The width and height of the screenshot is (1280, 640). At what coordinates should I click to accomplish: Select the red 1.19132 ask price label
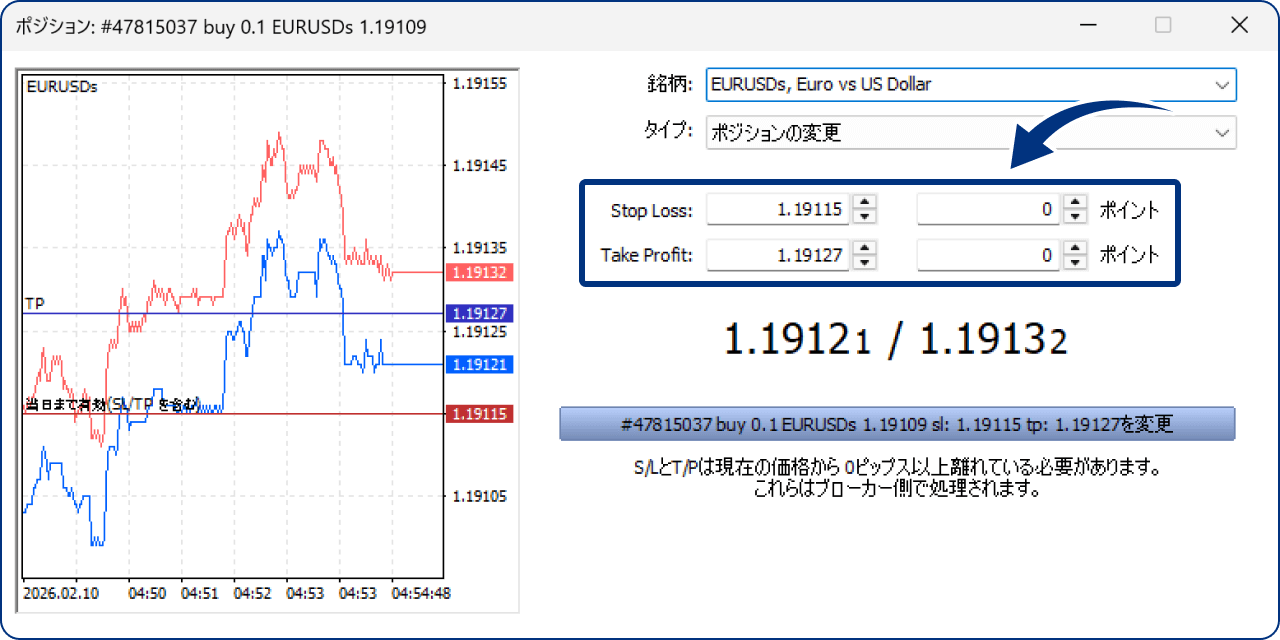tap(480, 272)
